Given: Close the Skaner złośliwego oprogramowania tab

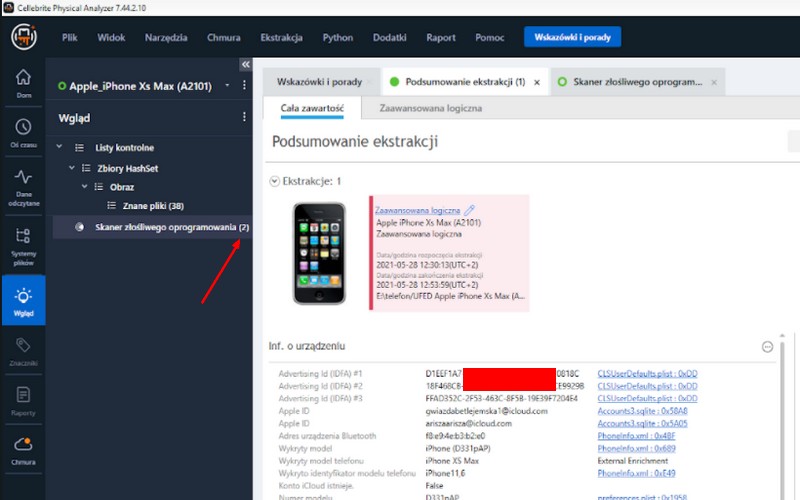Looking at the screenshot, I should pos(714,82).
